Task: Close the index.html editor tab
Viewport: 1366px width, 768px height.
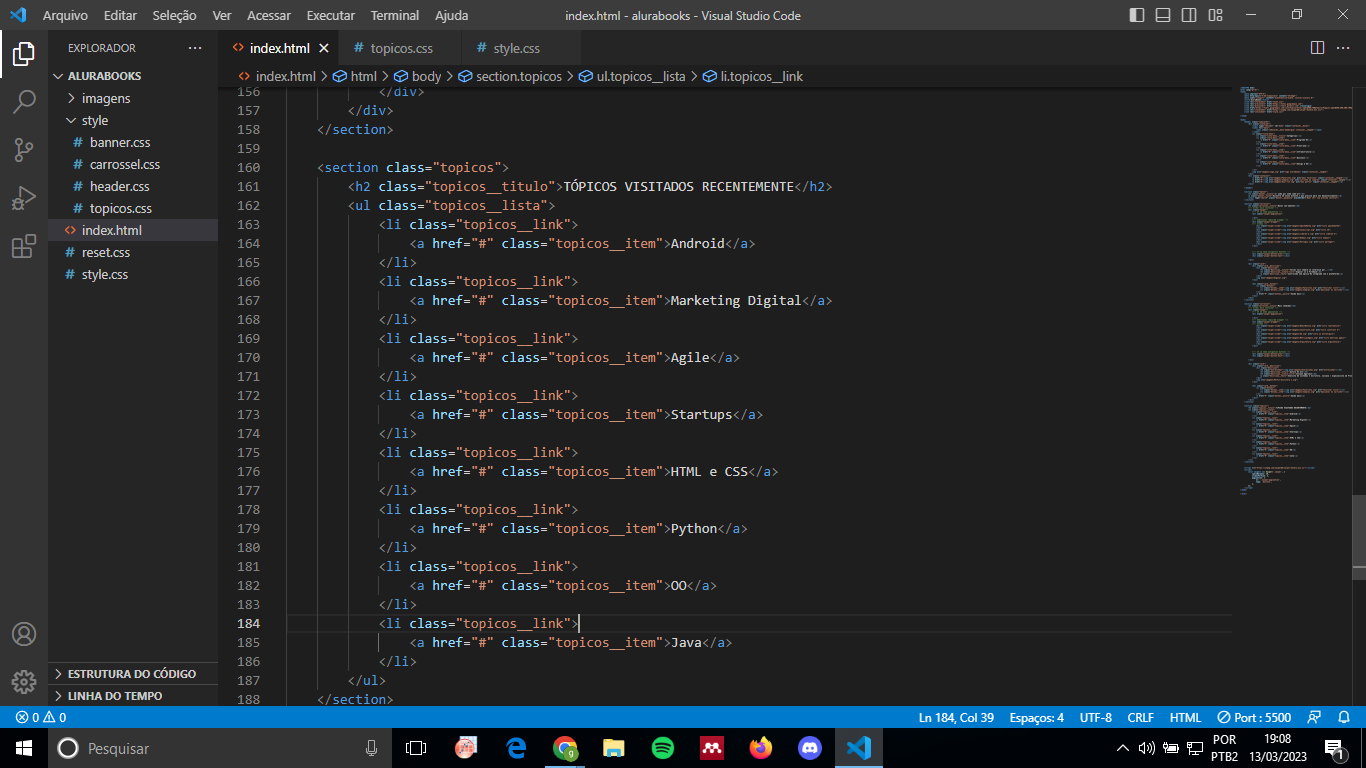Action: coord(324,48)
